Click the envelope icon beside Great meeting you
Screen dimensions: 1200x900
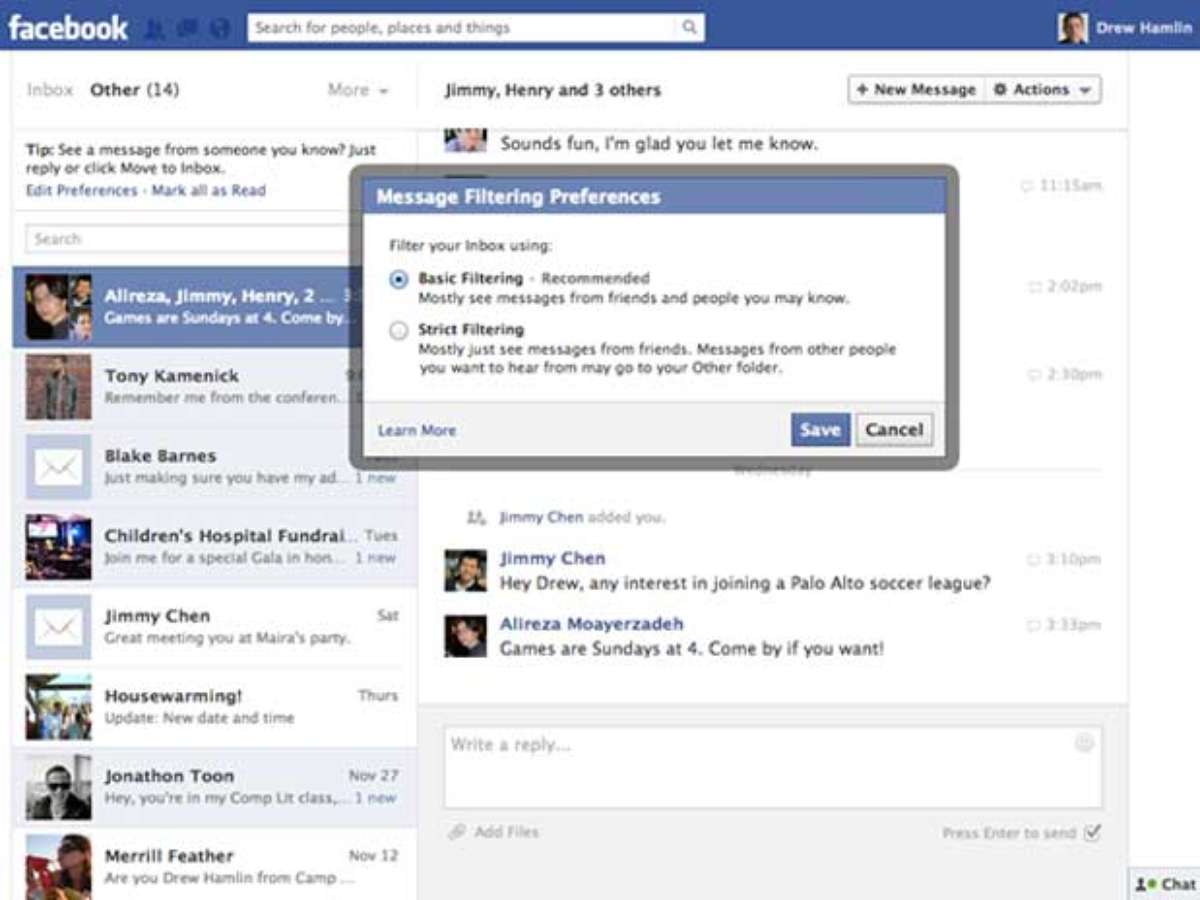58,627
